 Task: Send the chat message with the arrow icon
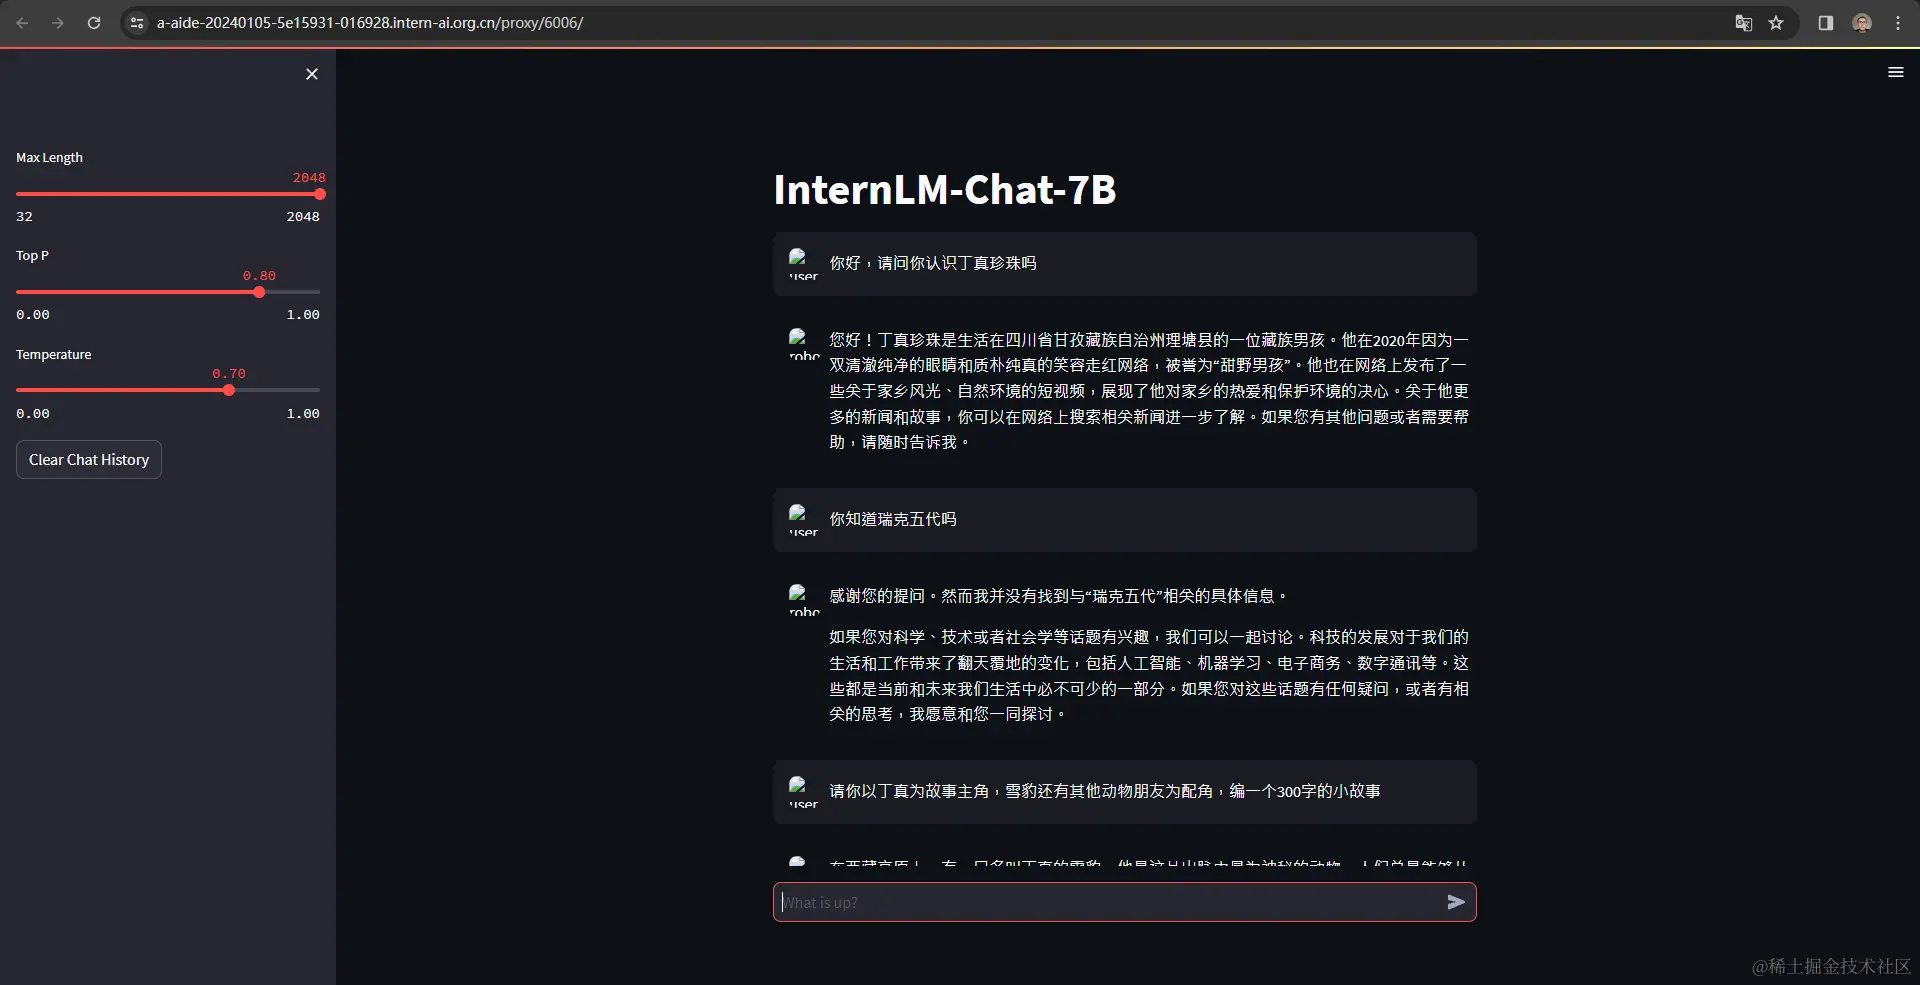pos(1456,902)
